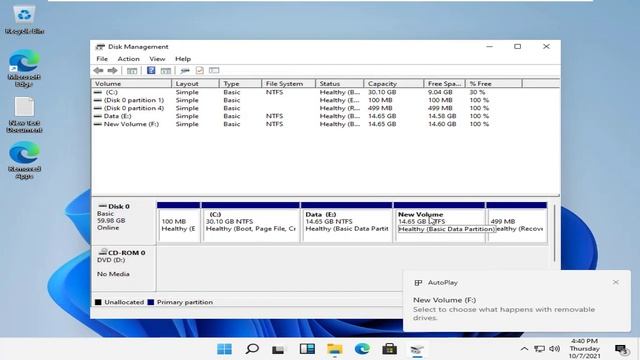Screen dimensions: 640x360
Task: Click the Properties checkmark toolbar icon
Action: click(200, 71)
